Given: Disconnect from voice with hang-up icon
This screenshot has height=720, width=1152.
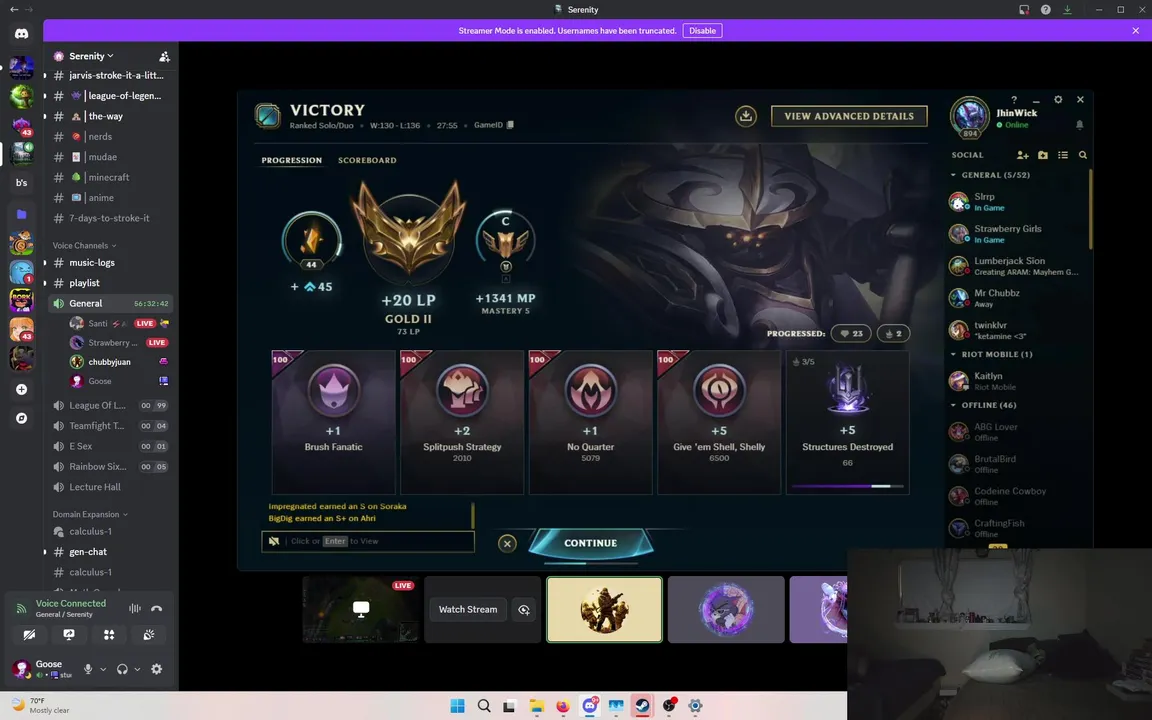Looking at the screenshot, I should coord(156,608).
